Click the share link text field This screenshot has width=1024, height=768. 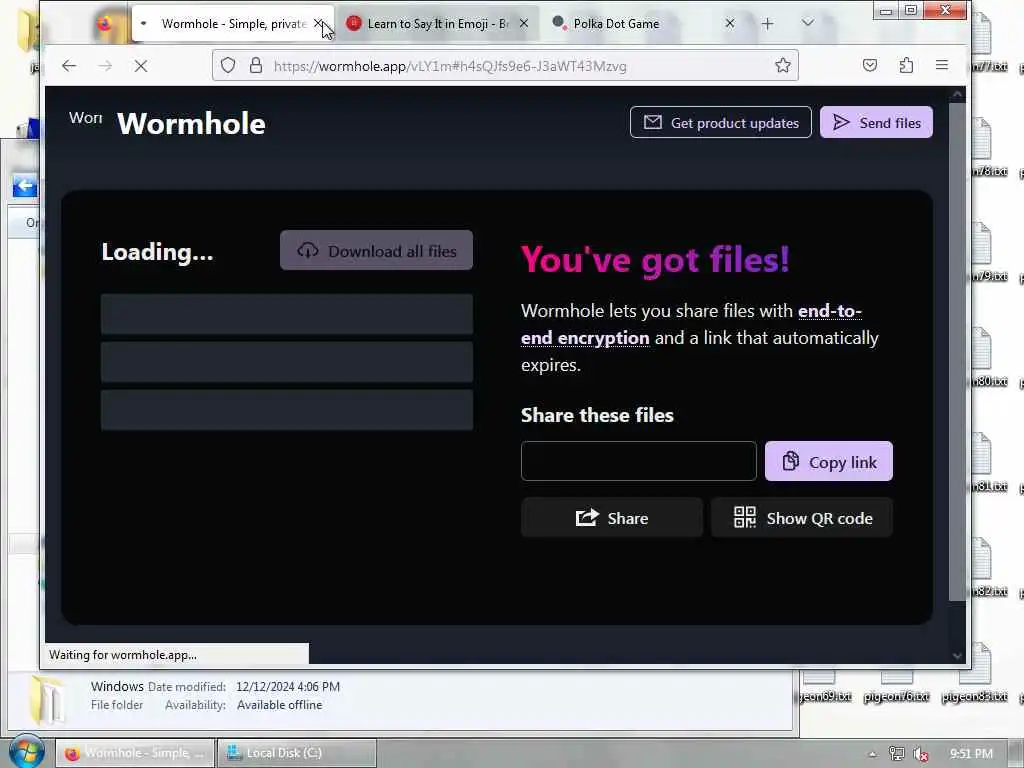click(x=639, y=461)
